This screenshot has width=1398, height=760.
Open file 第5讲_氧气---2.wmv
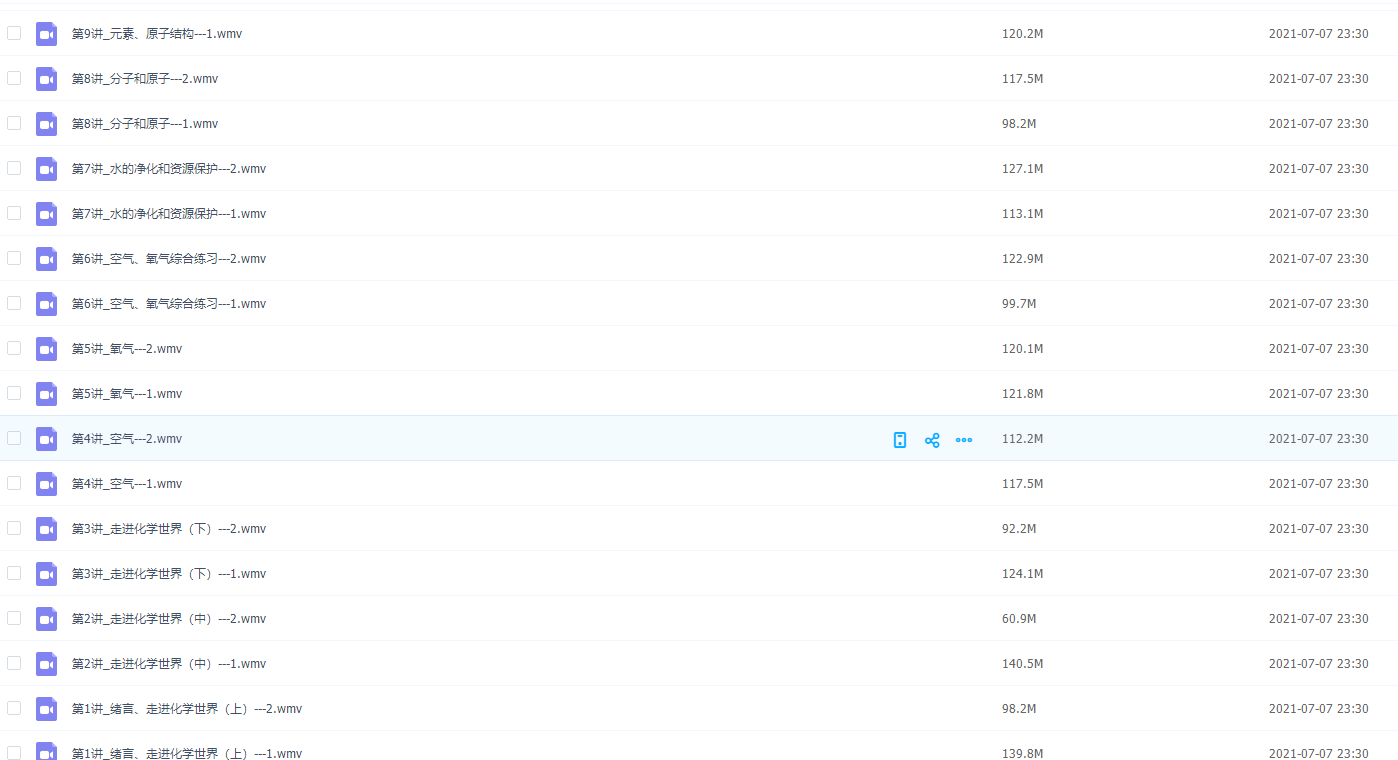coord(126,349)
